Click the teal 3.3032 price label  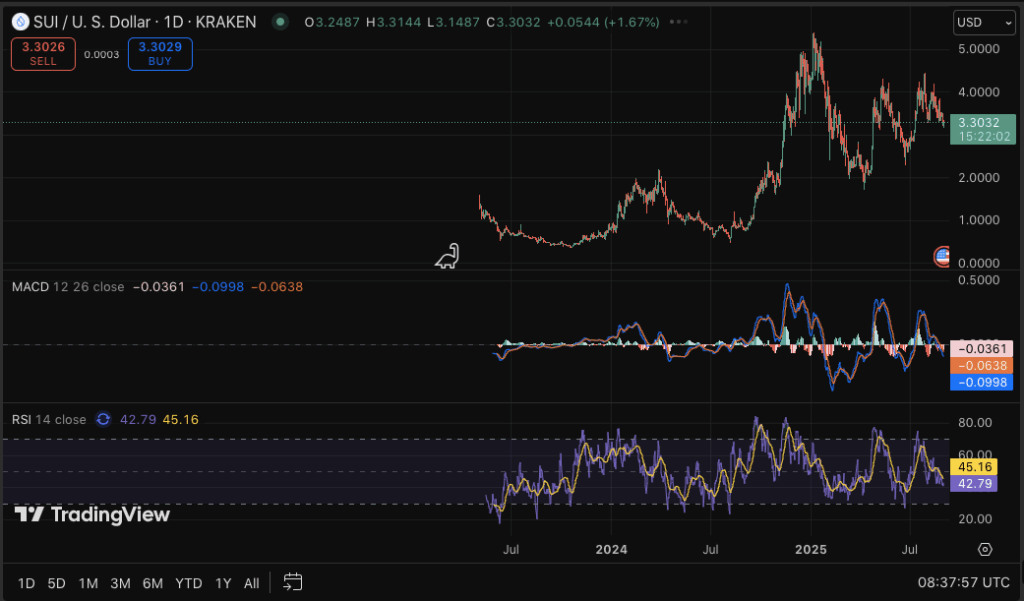point(982,130)
